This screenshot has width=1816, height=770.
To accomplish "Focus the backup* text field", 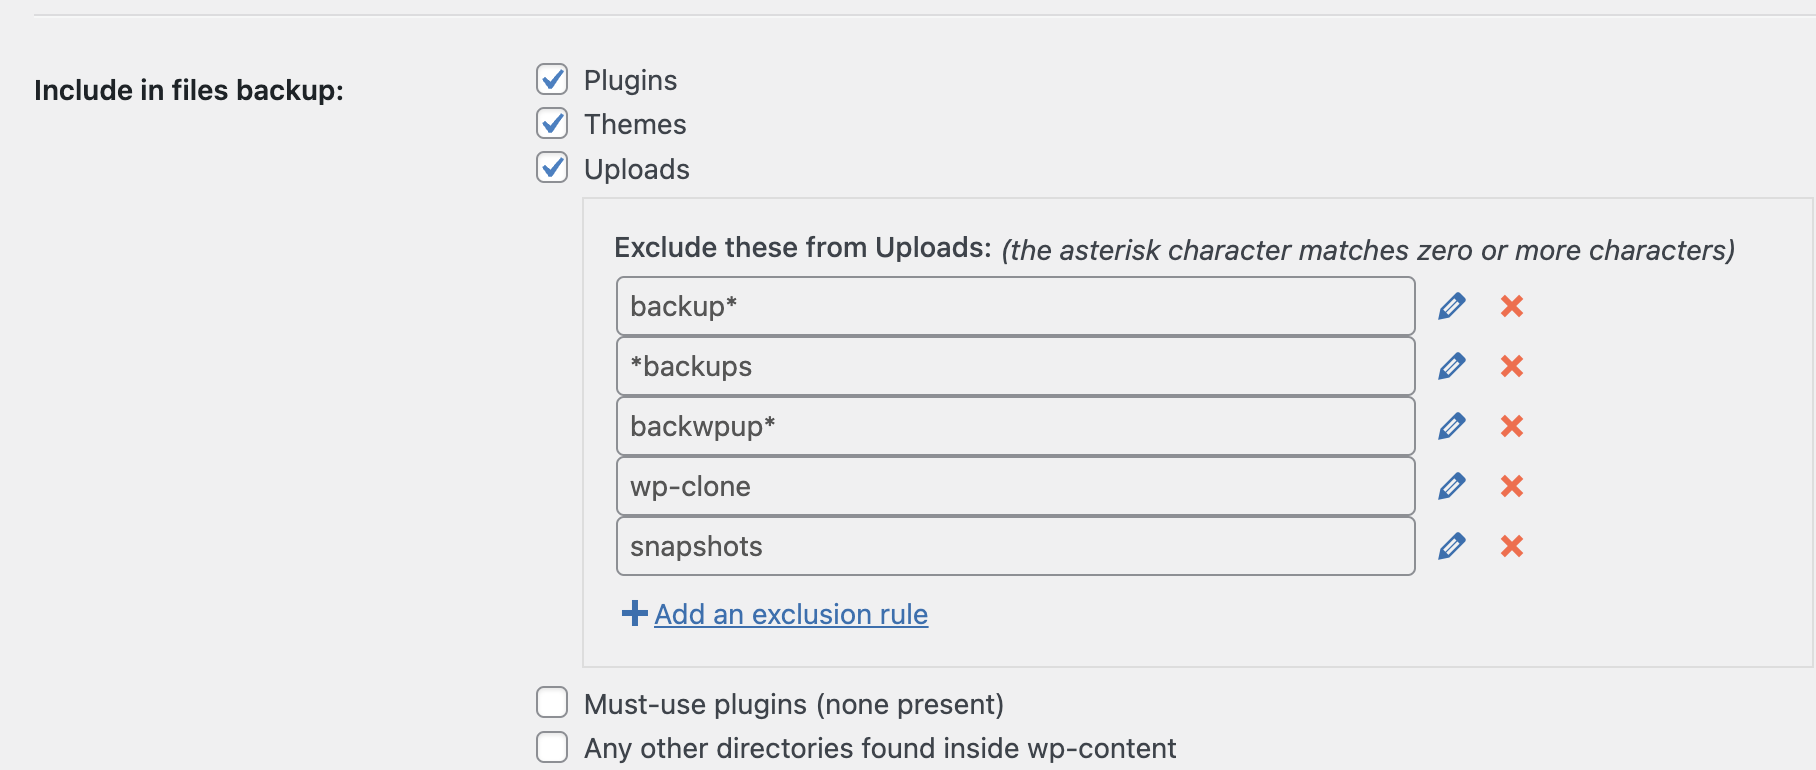I will [1016, 306].
